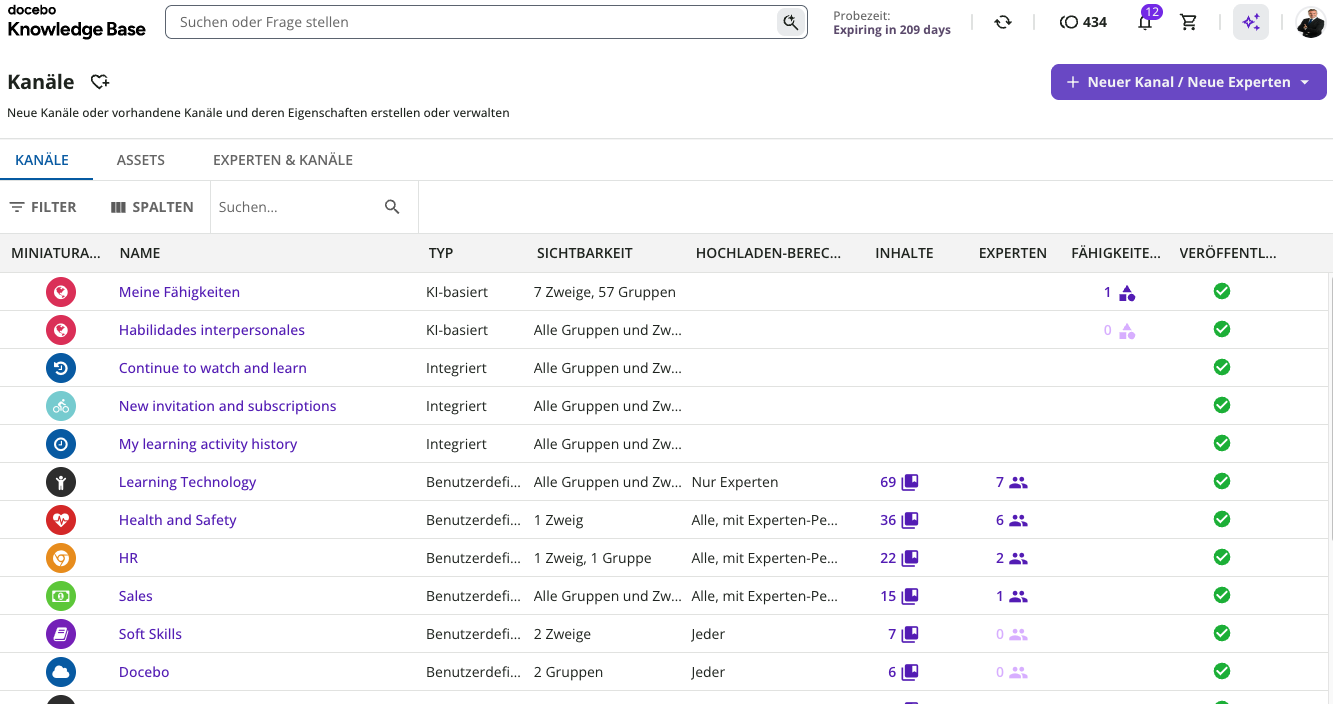Viewport: 1333px width, 704px height.
Task: Click the search magnifier in the top bar
Action: 791,22
